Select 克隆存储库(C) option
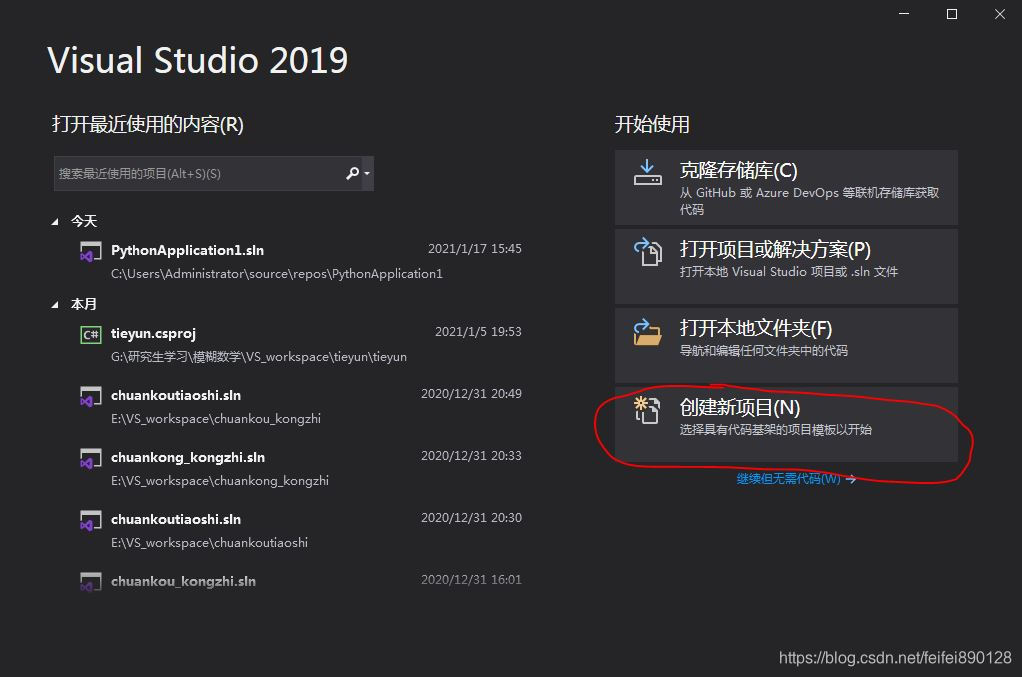The height and width of the screenshot is (677, 1022). coord(786,188)
